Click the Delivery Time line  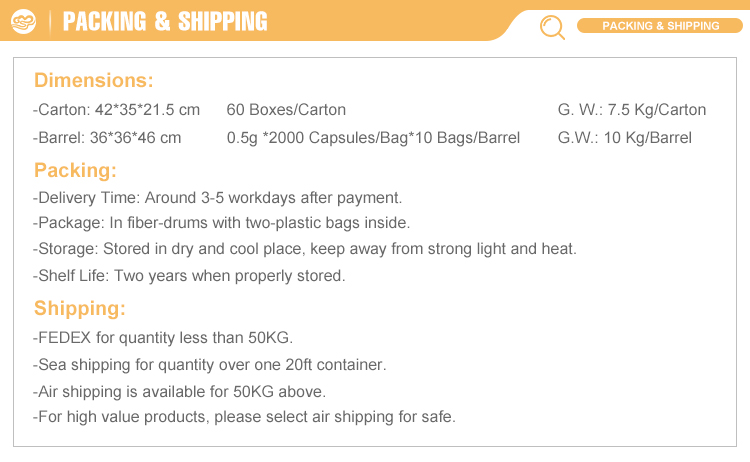point(218,198)
